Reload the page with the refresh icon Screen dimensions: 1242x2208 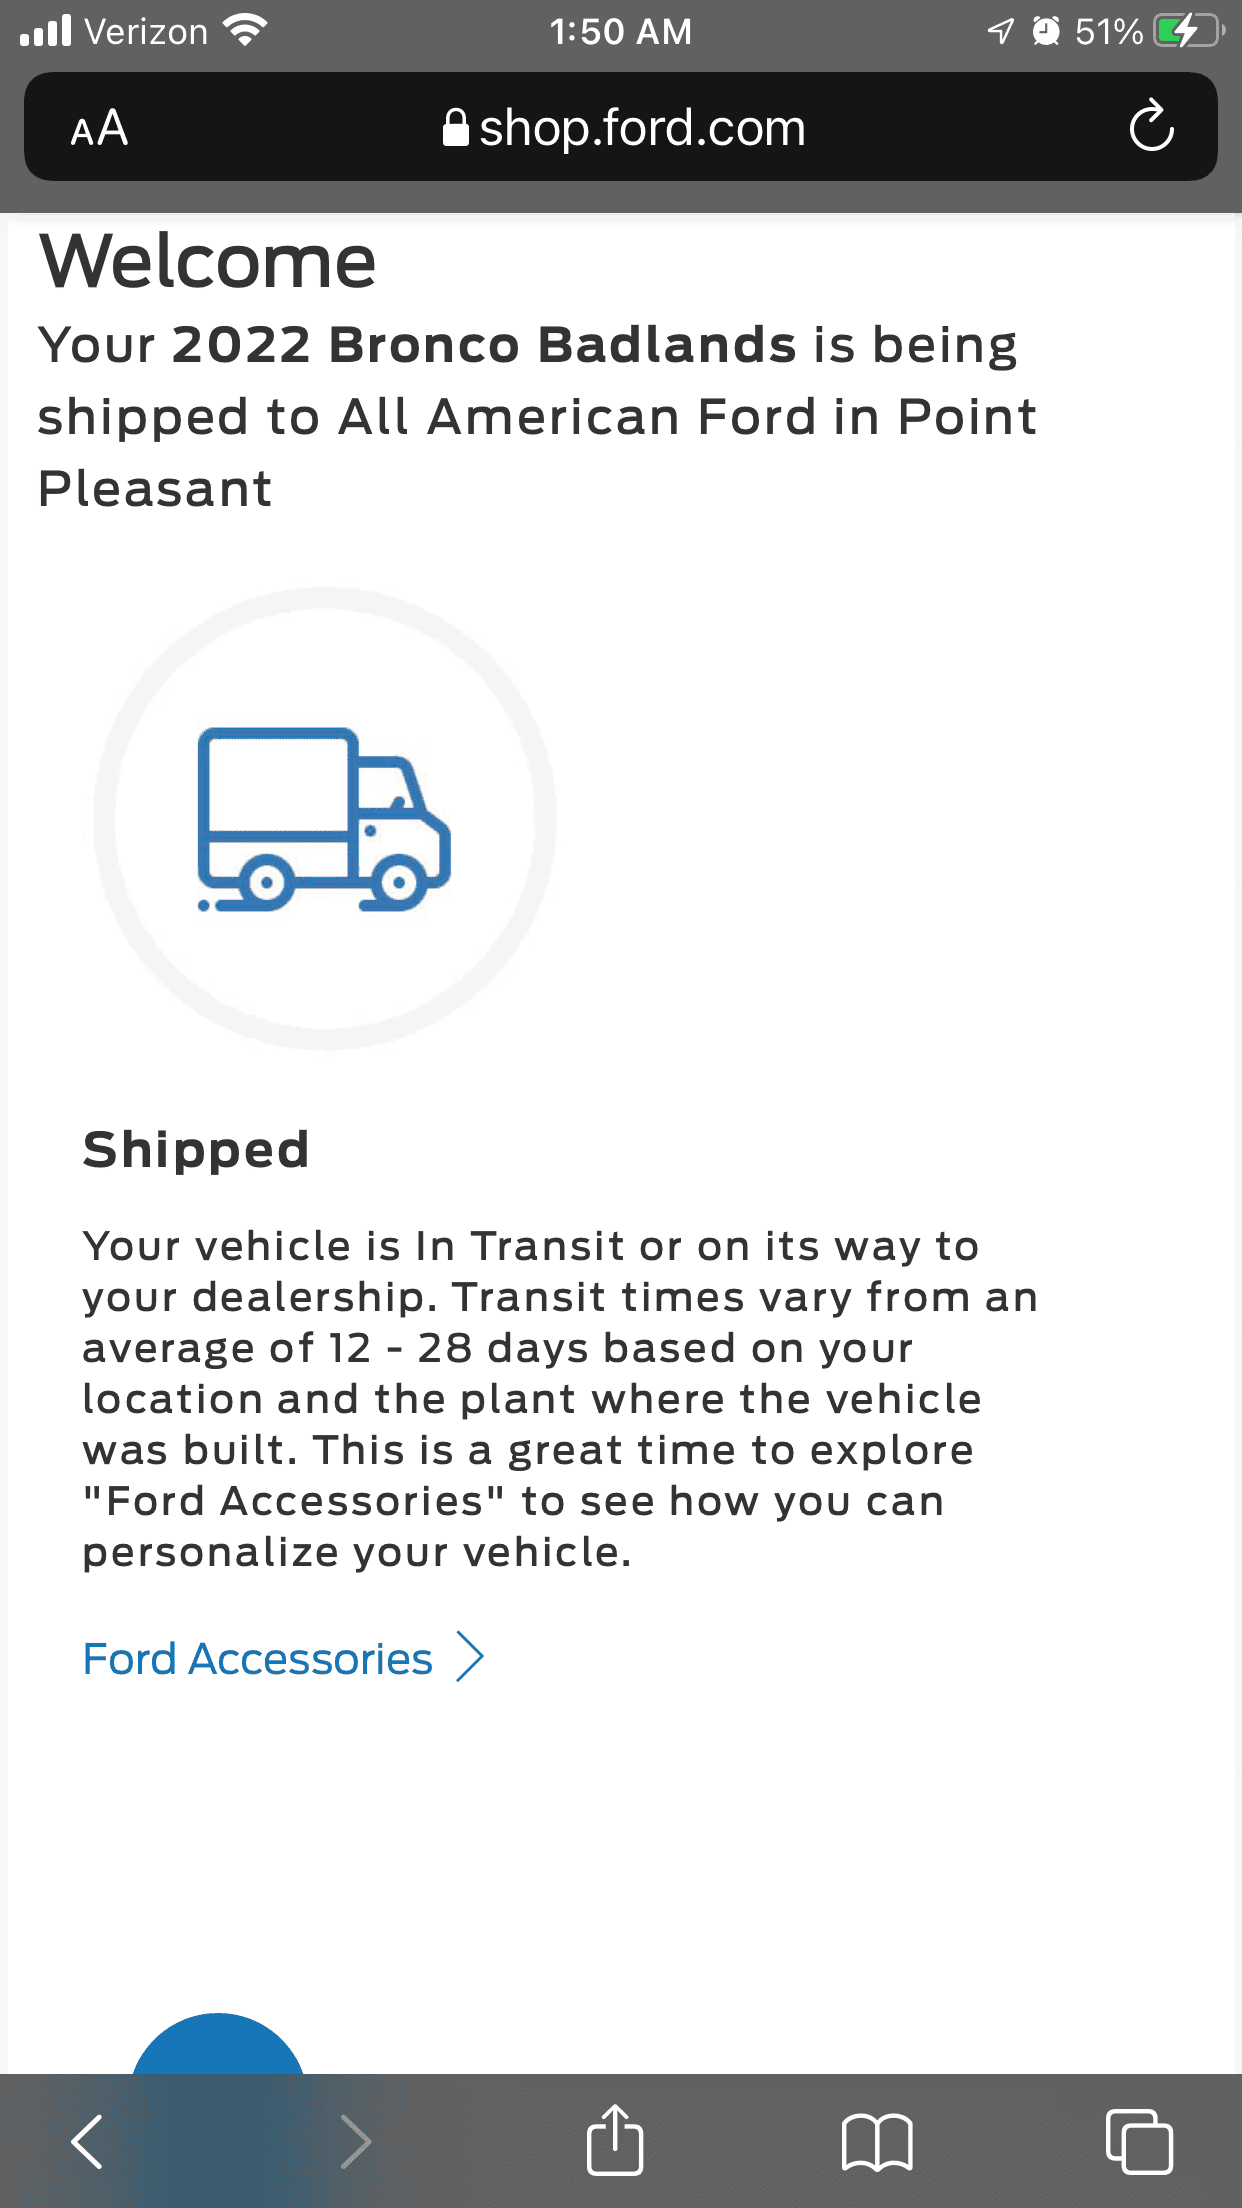pos(1151,126)
